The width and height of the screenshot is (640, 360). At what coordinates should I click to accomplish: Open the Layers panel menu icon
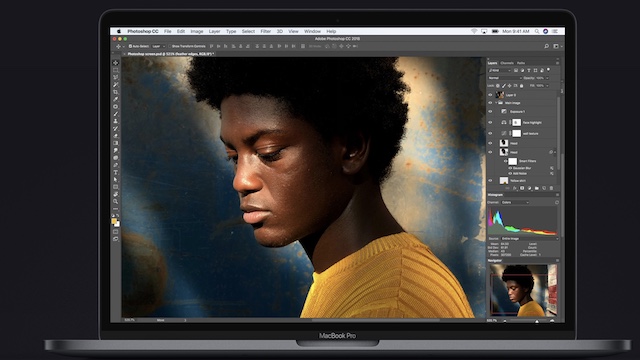[557, 63]
